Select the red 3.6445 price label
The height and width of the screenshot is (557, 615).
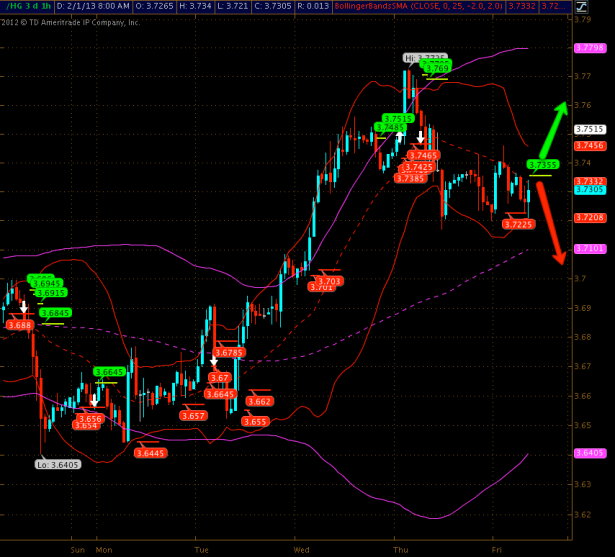(150, 453)
